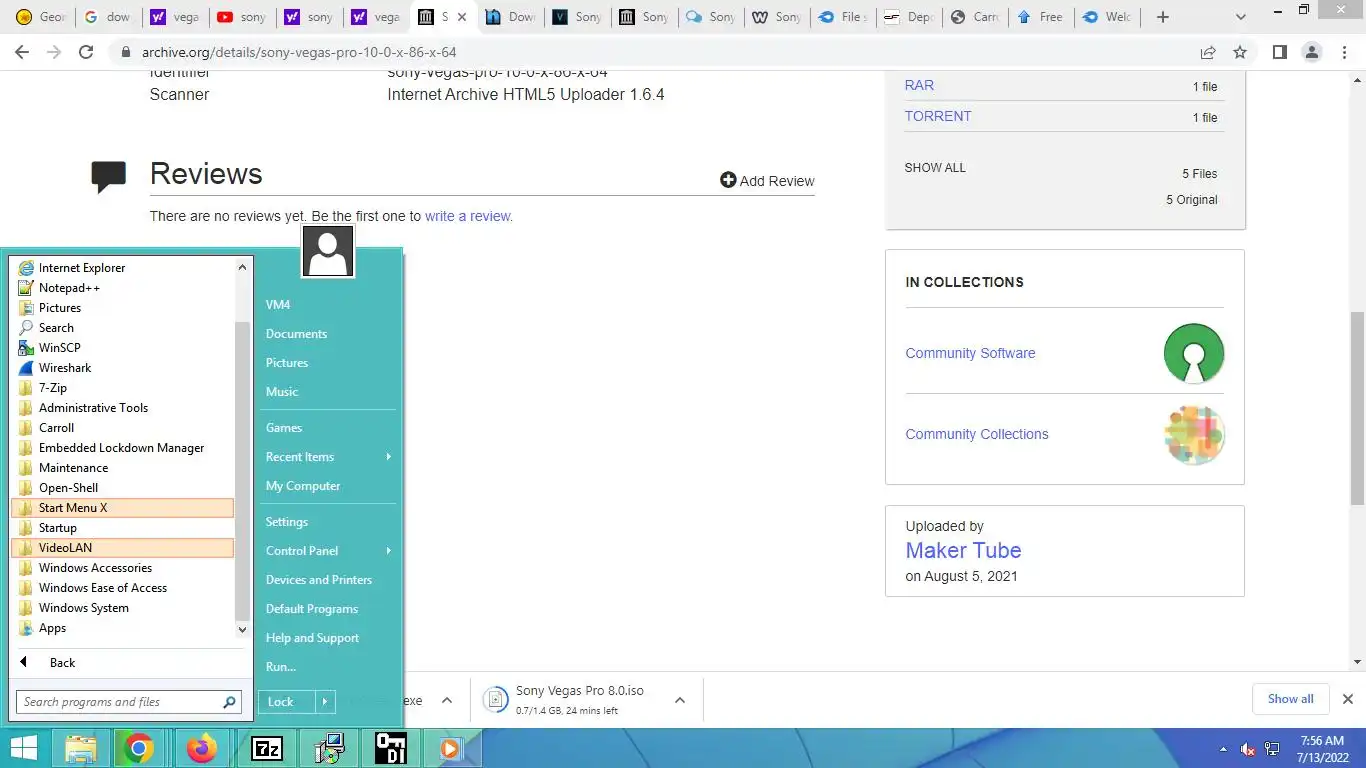The width and height of the screenshot is (1366, 768).
Task: Click the search magnifier in start menu
Action: pos(229,702)
